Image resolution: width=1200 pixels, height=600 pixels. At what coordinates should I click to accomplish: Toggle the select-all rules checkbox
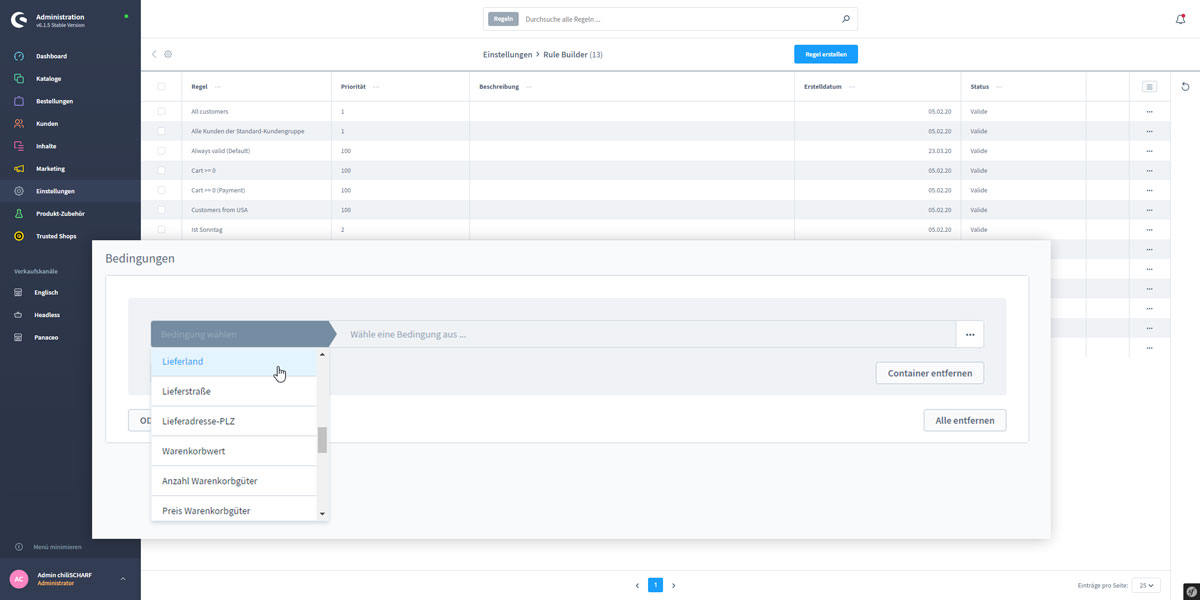tap(161, 87)
